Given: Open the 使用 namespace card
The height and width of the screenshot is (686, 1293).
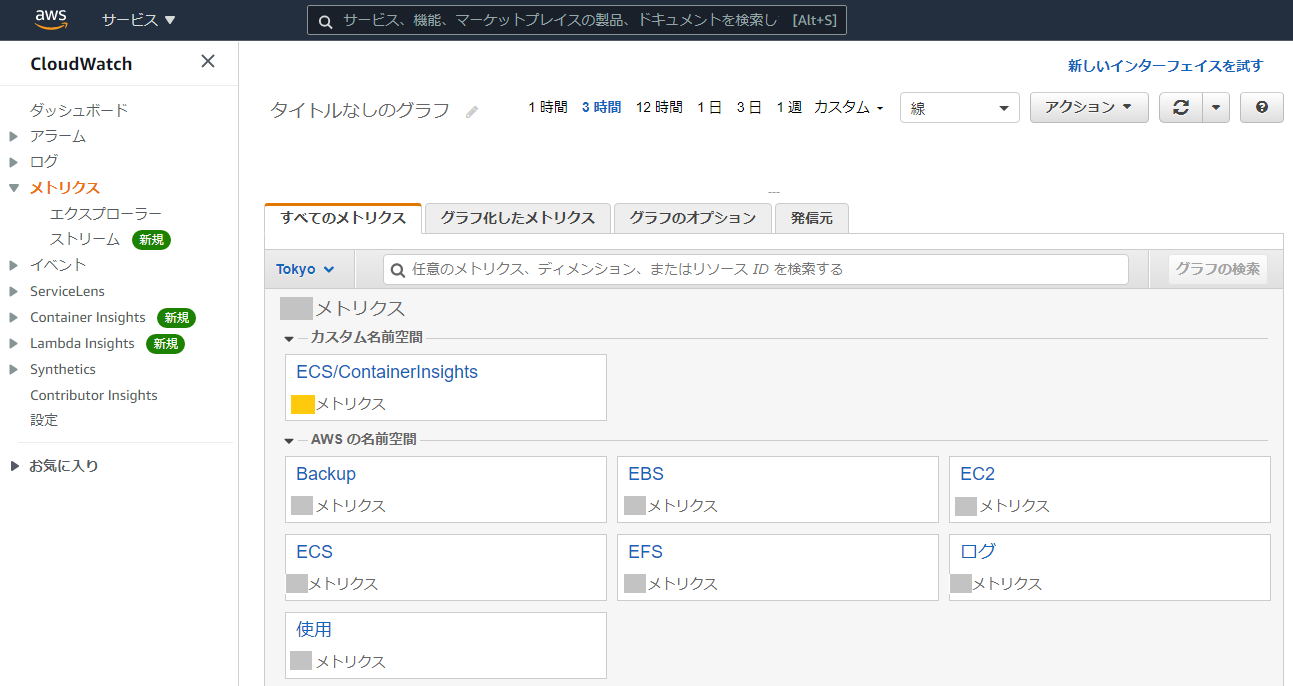Looking at the screenshot, I should point(446,645).
